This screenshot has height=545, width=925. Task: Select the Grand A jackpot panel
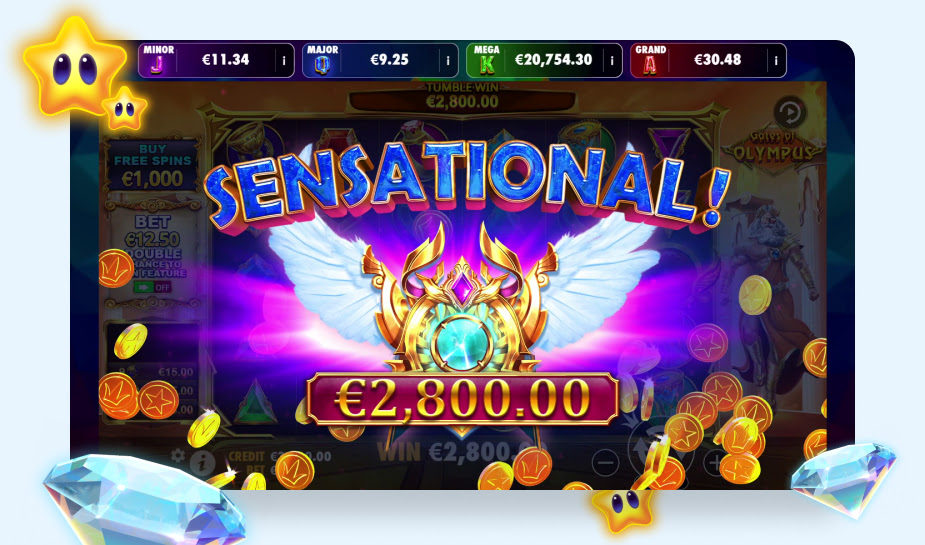click(x=708, y=60)
